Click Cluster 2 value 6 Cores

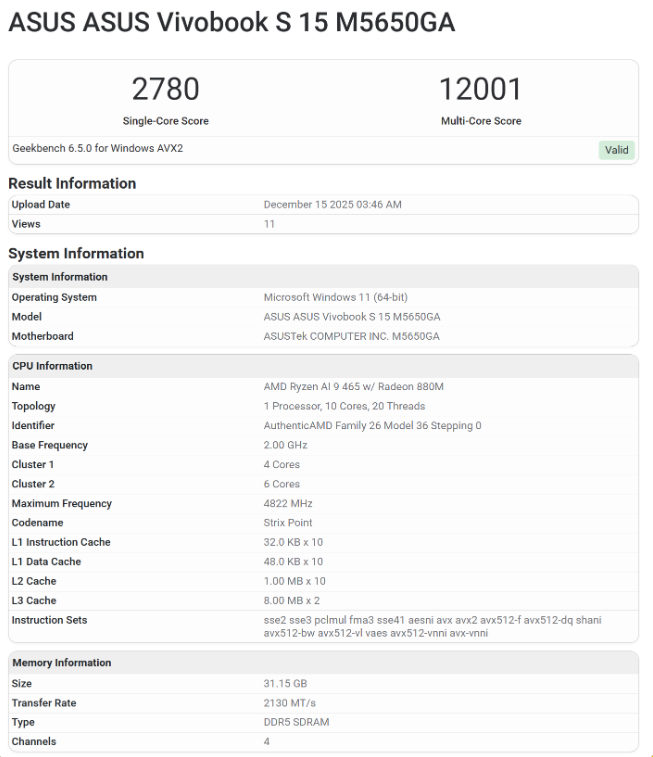[281, 484]
